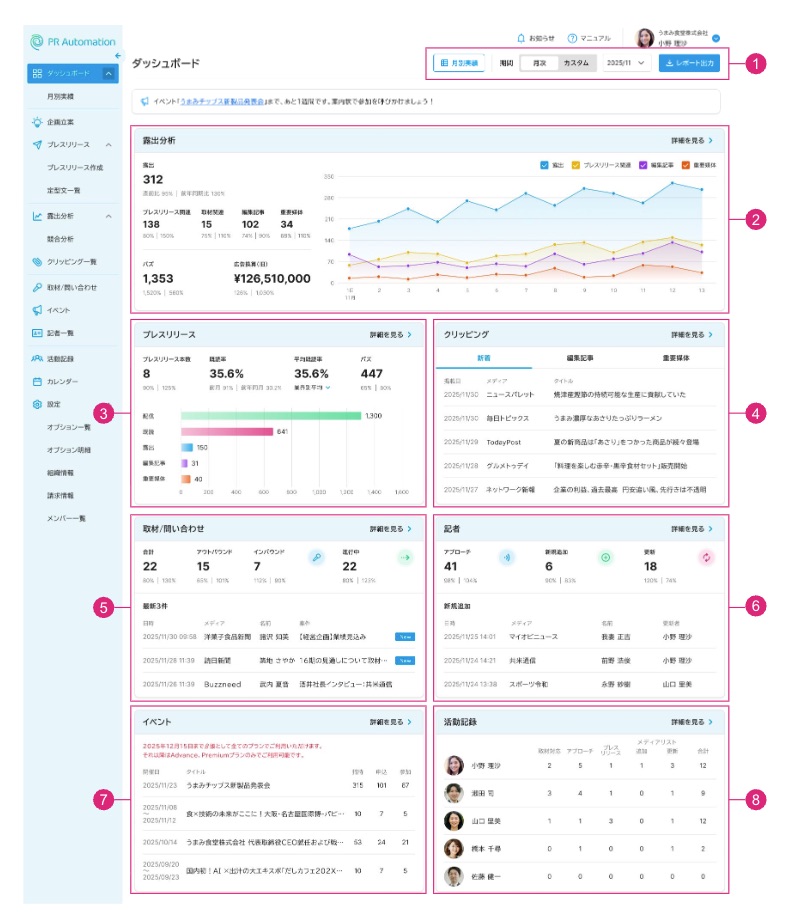791x912 pixels.
Task: Click the blue インバウンド key icon
Action: (x=317, y=557)
